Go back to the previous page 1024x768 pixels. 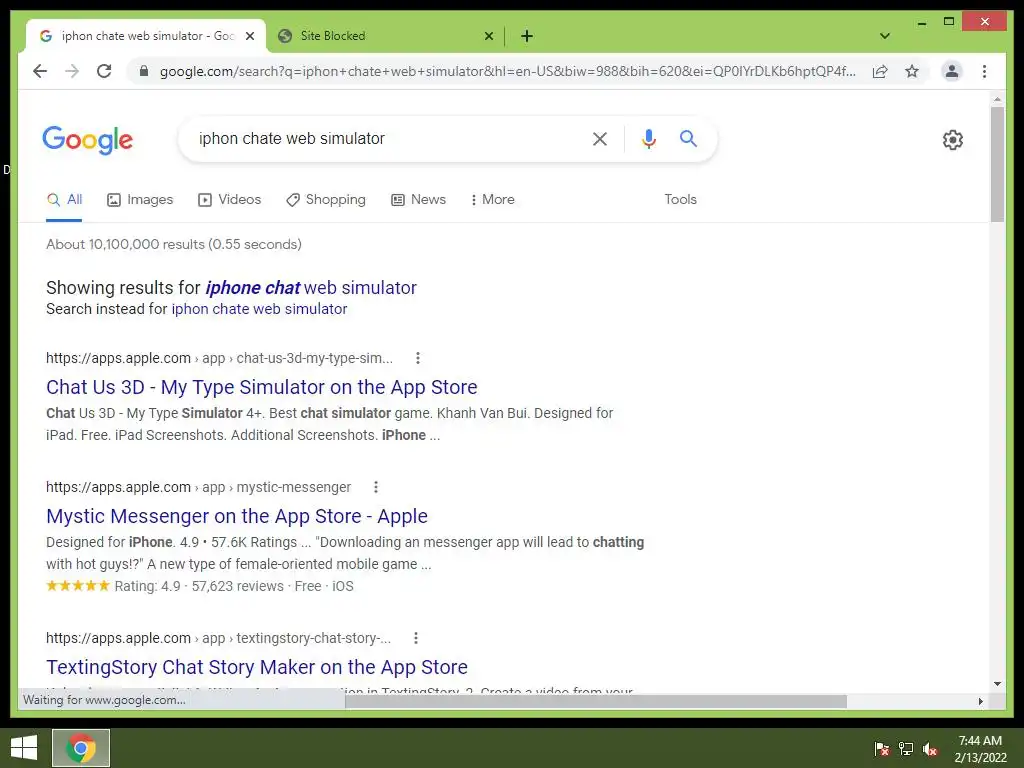40,71
